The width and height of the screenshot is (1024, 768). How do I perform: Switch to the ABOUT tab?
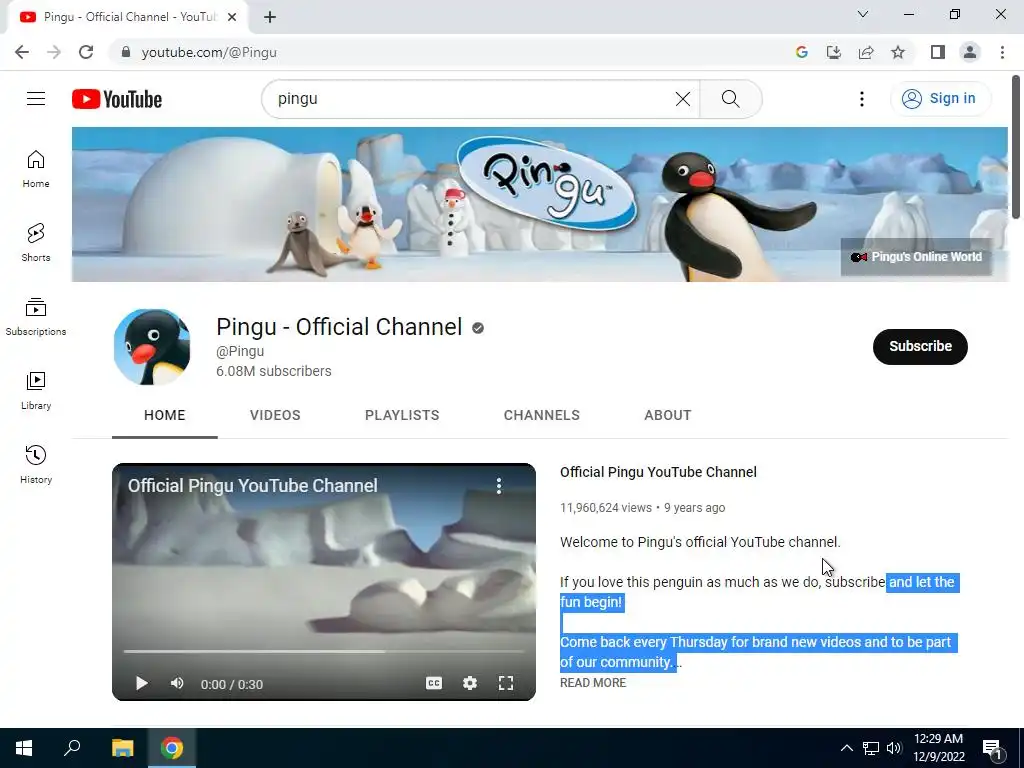pos(667,415)
